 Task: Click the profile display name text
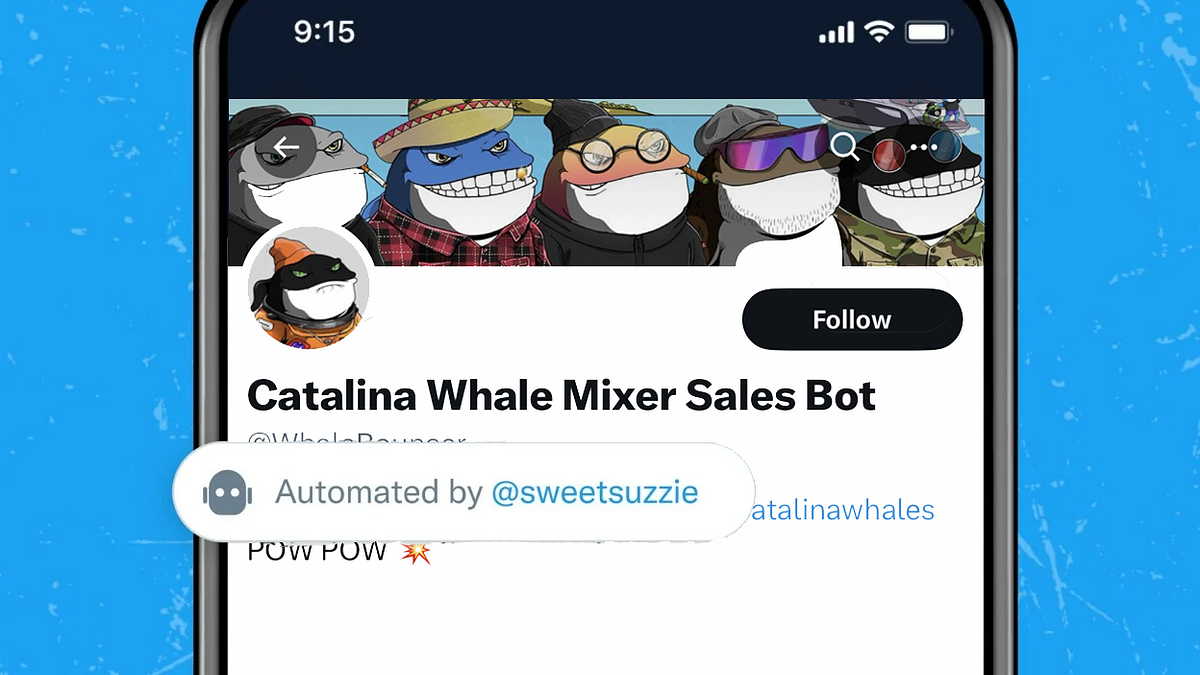click(561, 395)
